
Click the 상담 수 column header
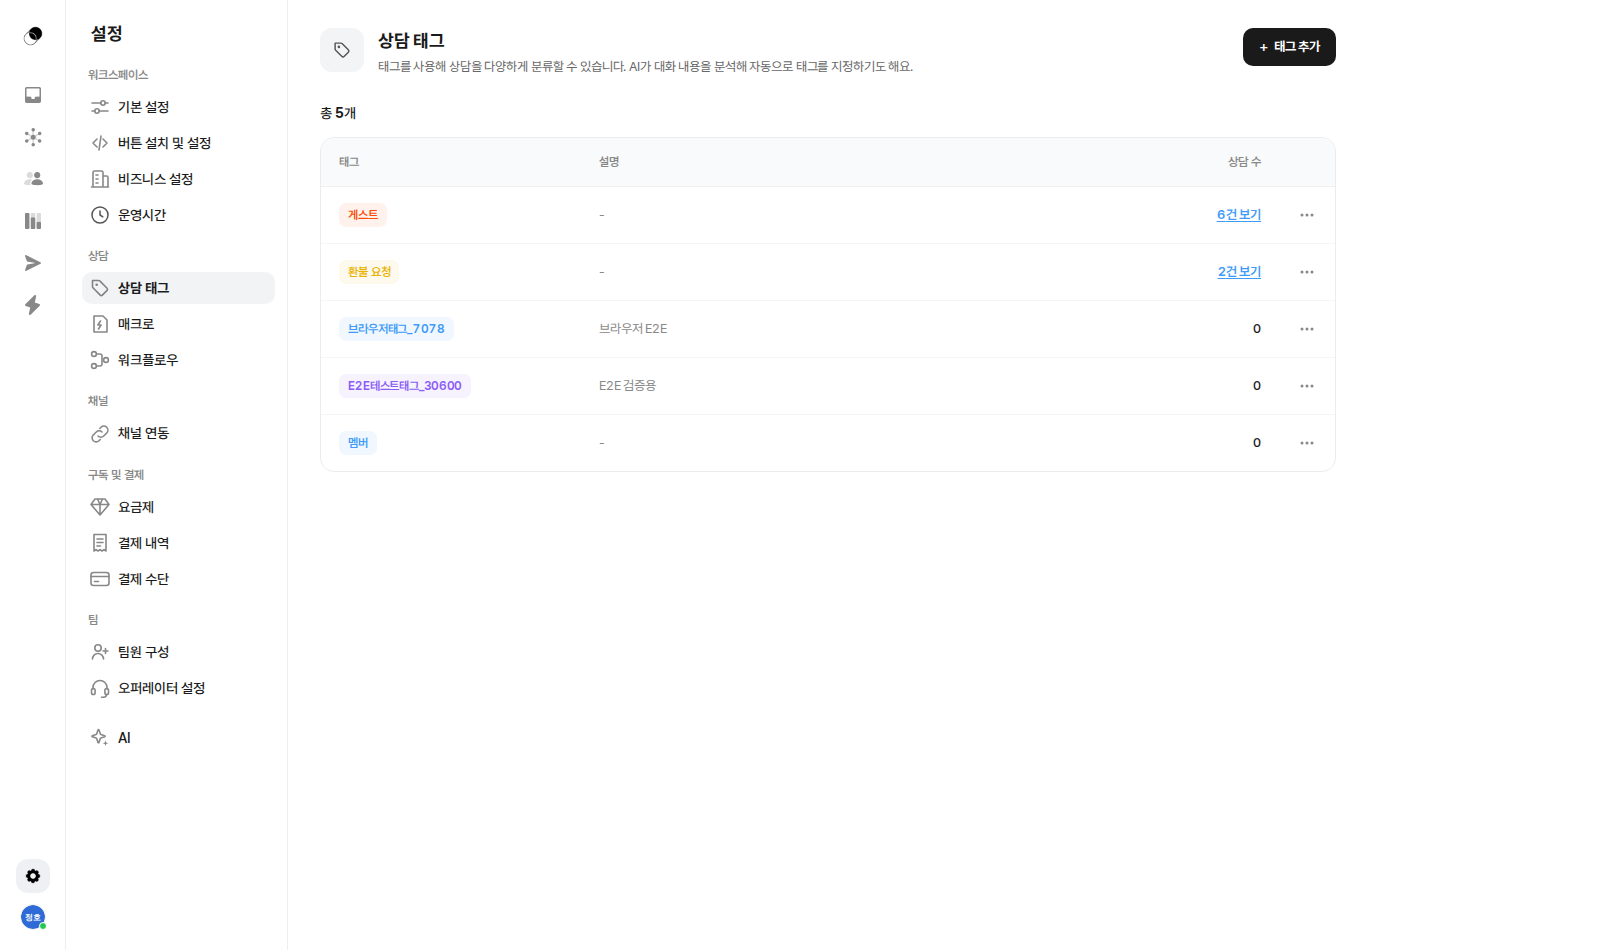[x=1244, y=162]
